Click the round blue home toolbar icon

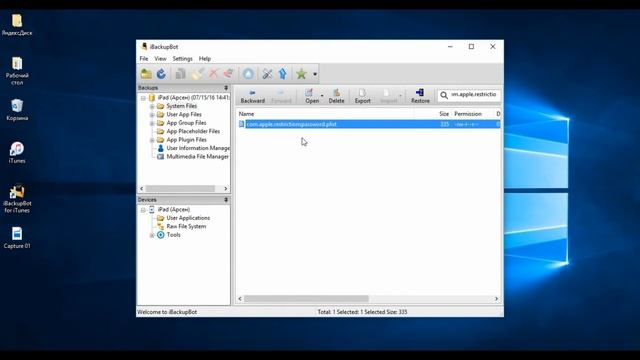coord(248,74)
